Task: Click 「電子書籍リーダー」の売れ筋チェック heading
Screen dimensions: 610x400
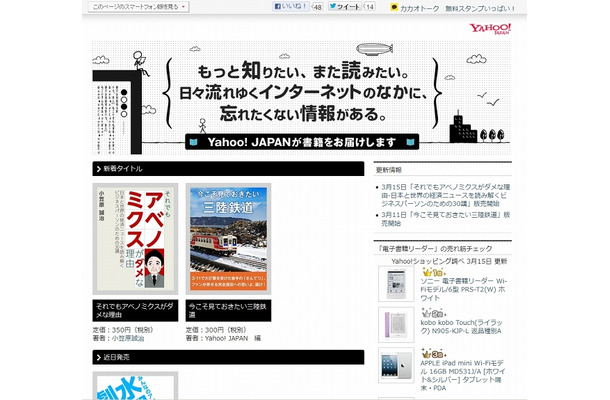Action: pyautogui.click(x=435, y=249)
